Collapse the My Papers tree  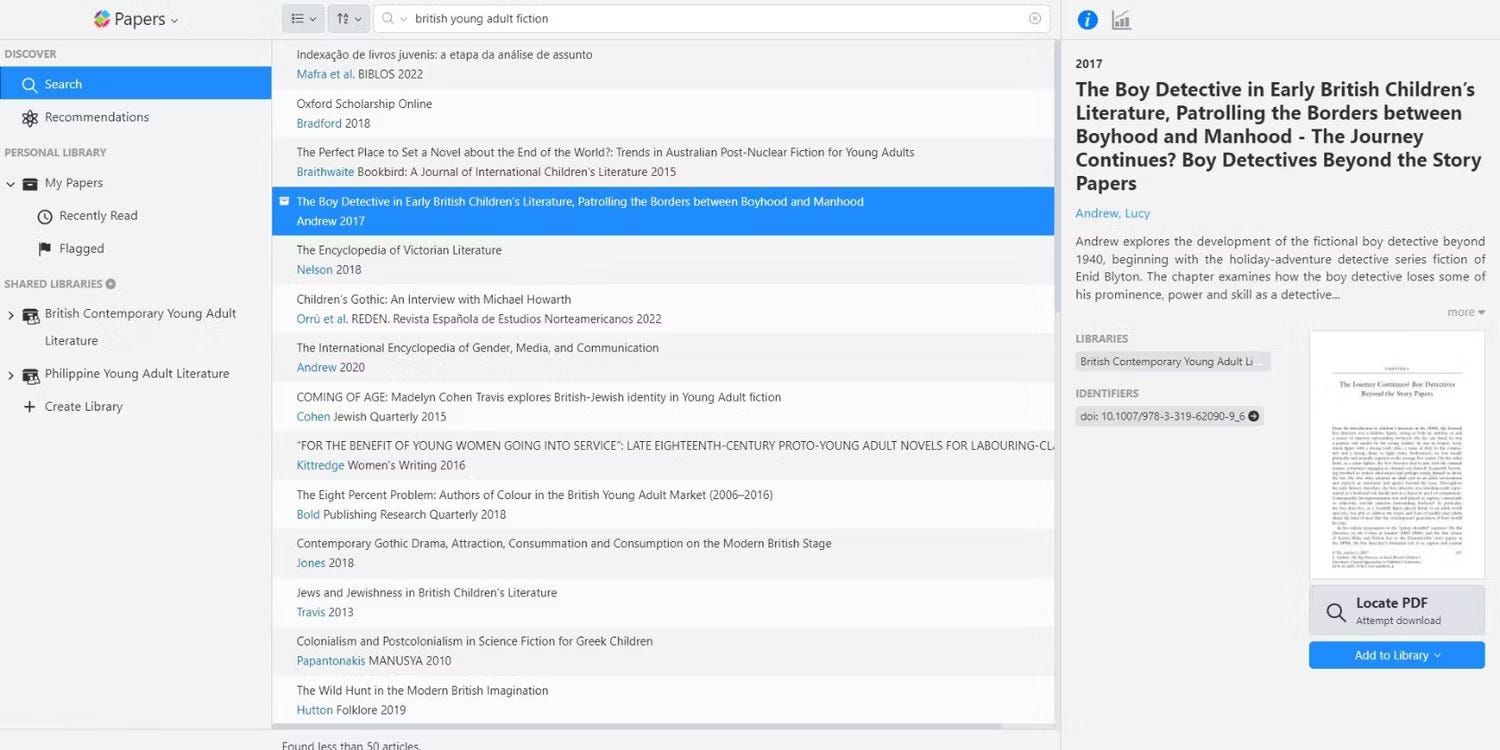pyautogui.click(x=11, y=184)
